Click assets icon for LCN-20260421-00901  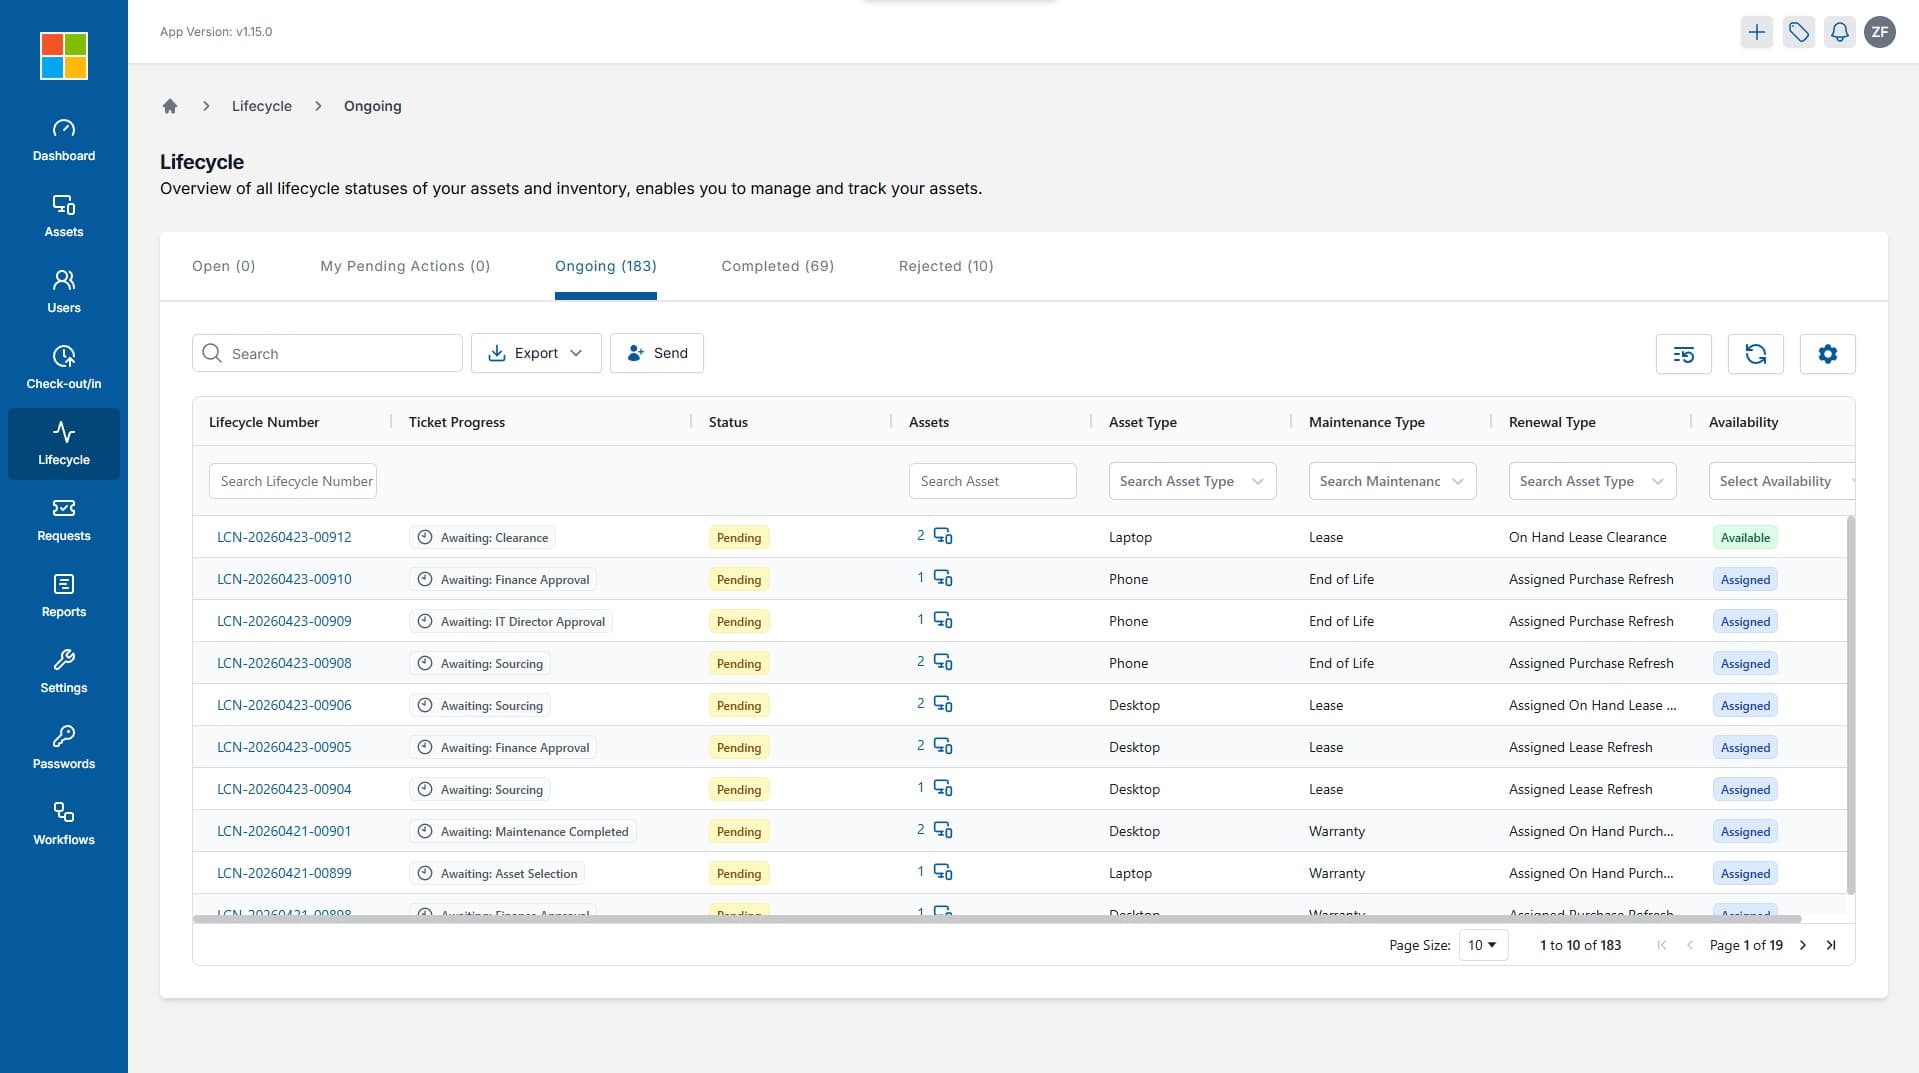pyautogui.click(x=943, y=830)
